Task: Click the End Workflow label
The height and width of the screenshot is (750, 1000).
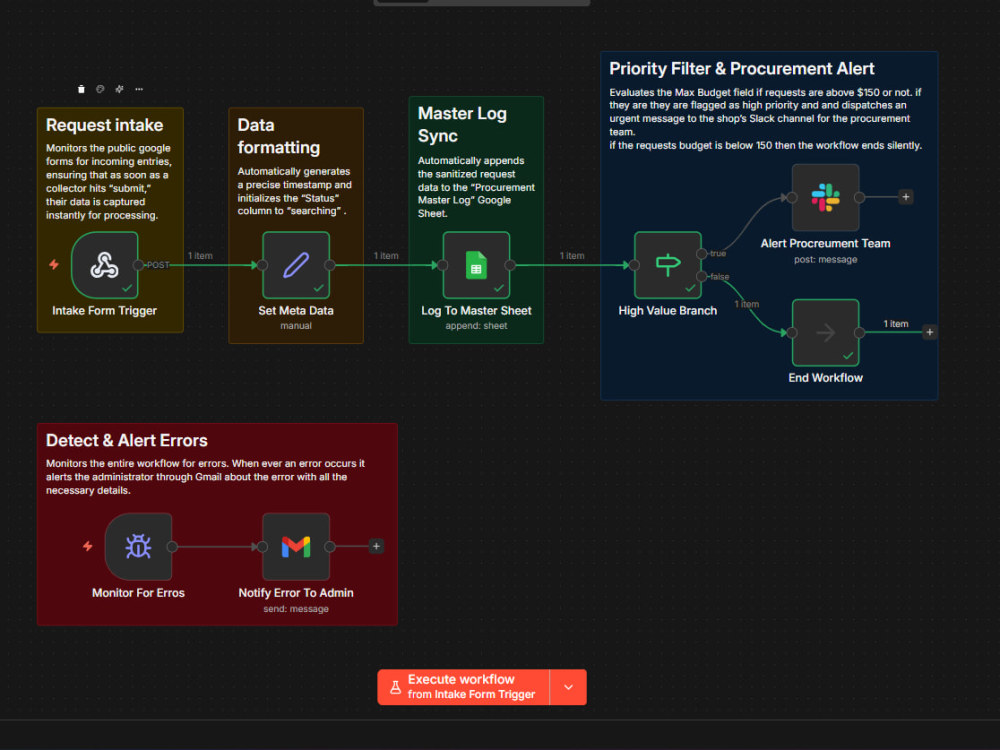Action: (x=825, y=378)
